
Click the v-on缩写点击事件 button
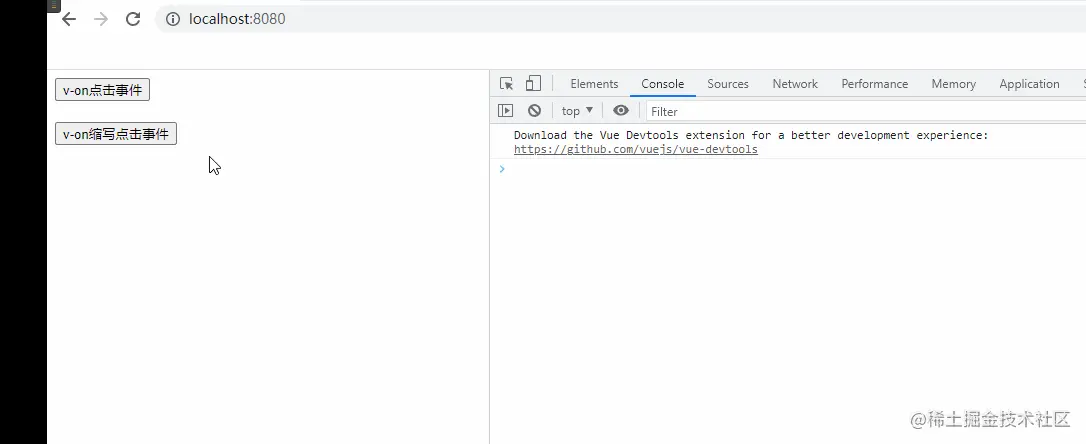(116, 134)
